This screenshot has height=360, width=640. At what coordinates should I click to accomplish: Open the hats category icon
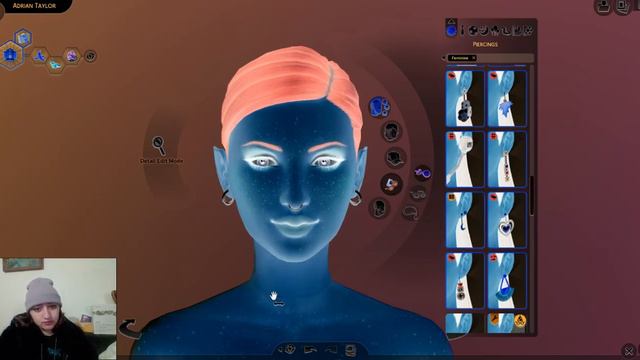point(395,158)
